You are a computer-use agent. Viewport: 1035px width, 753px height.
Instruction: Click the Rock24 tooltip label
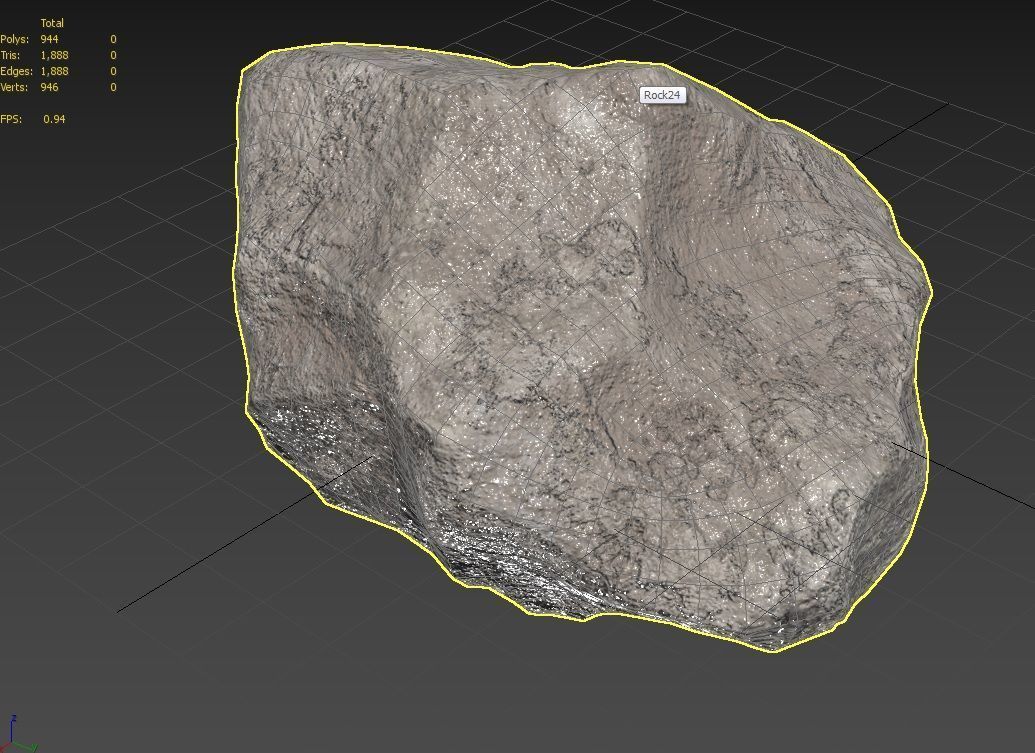tap(662, 95)
